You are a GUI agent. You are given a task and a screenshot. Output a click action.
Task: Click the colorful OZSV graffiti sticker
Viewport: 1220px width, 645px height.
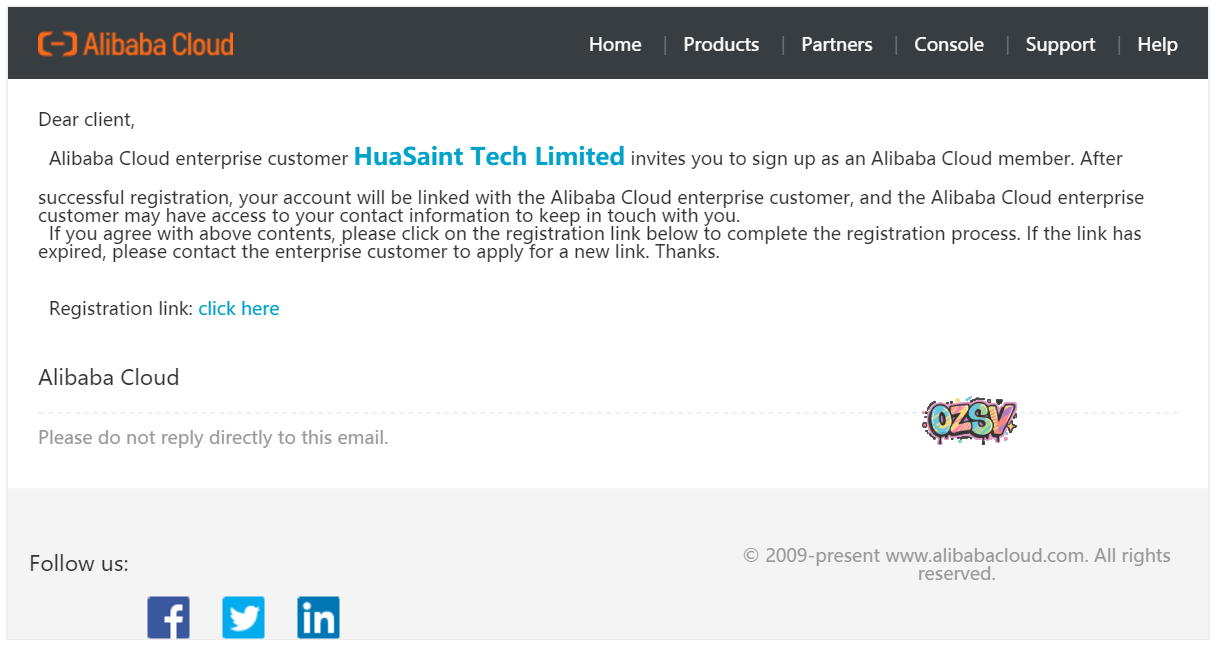(969, 421)
